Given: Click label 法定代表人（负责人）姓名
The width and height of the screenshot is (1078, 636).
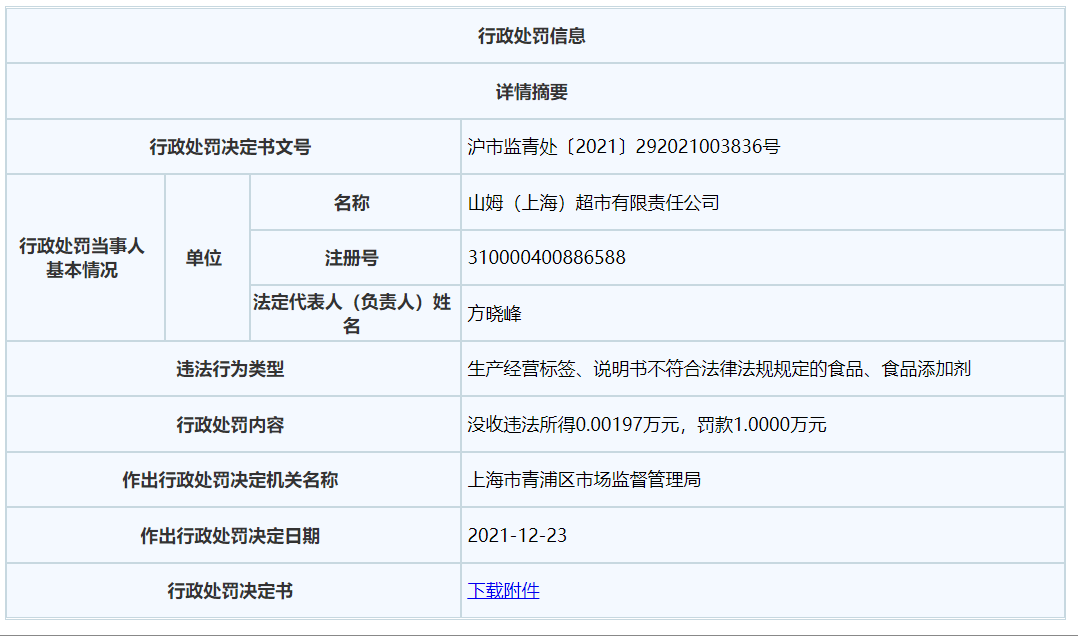Looking at the screenshot, I should tap(351, 314).
